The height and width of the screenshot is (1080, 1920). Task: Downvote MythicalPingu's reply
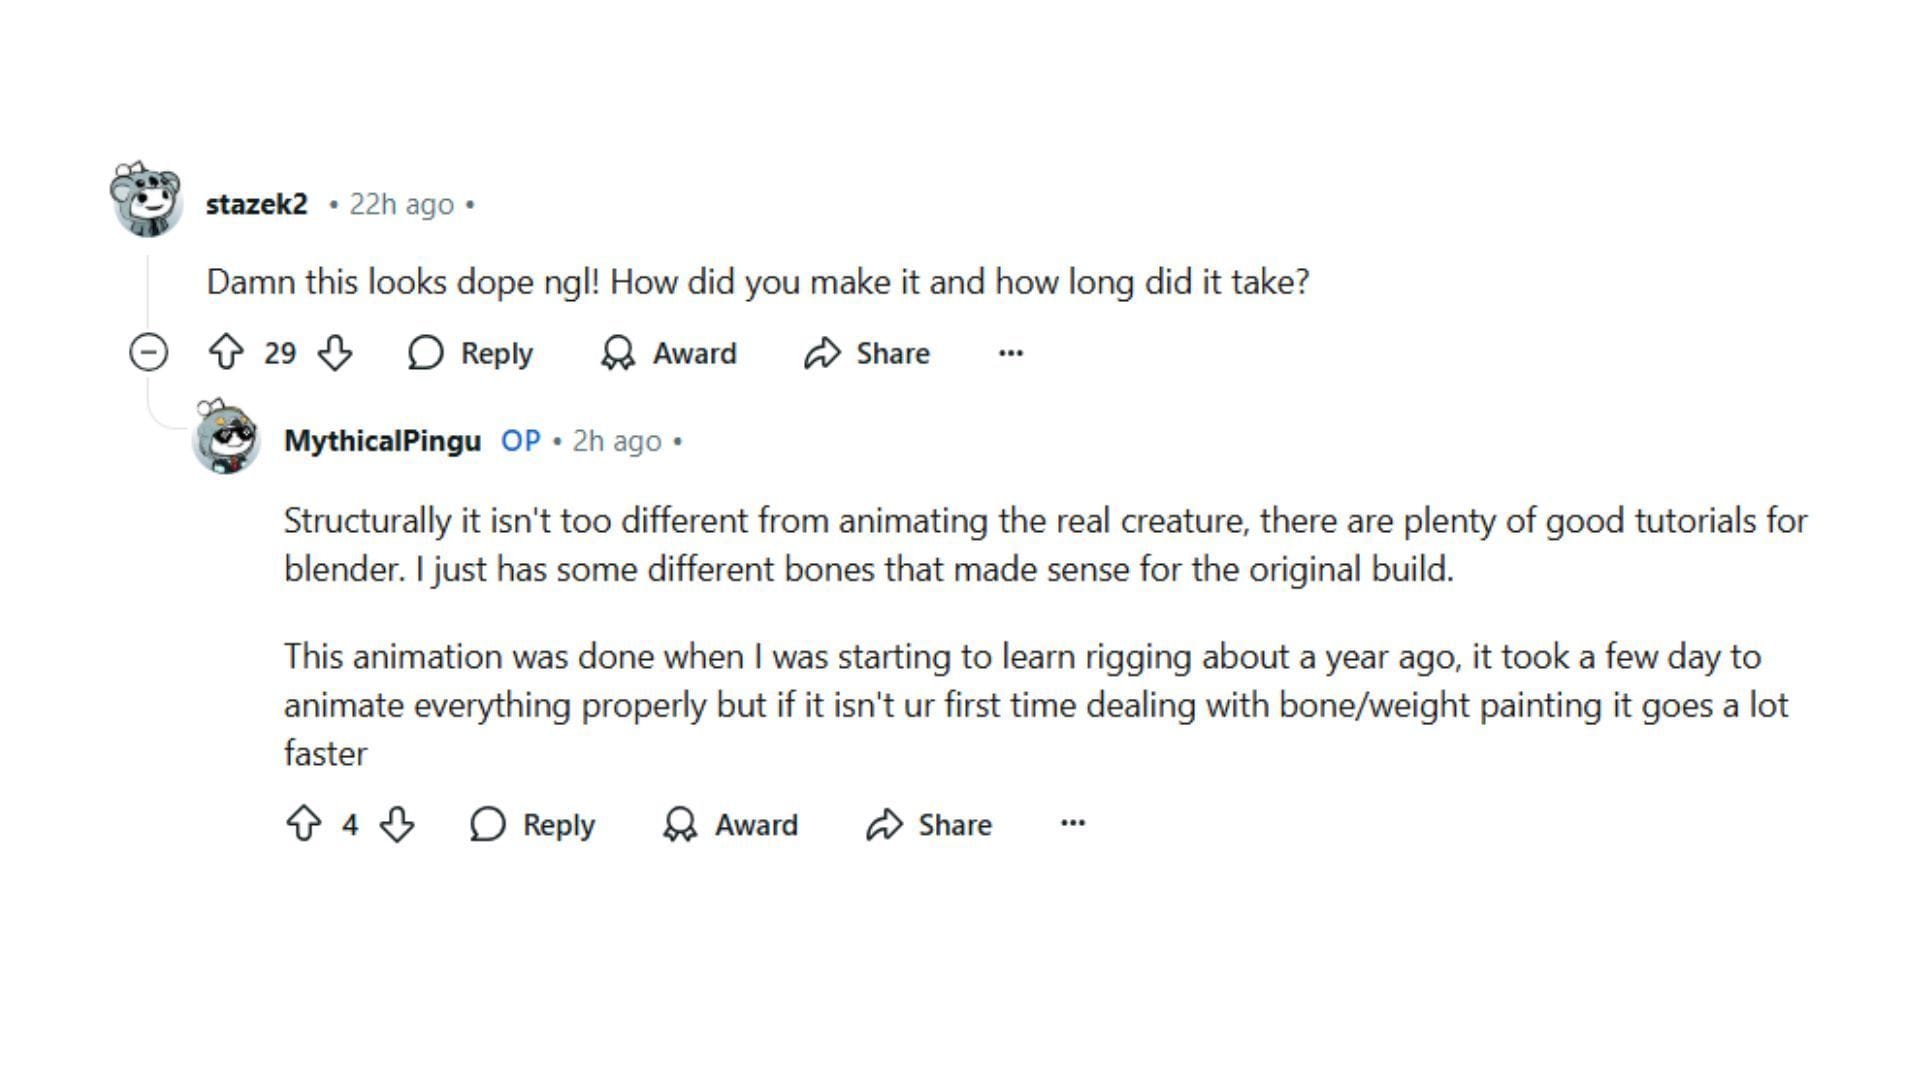(x=397, y=824)
